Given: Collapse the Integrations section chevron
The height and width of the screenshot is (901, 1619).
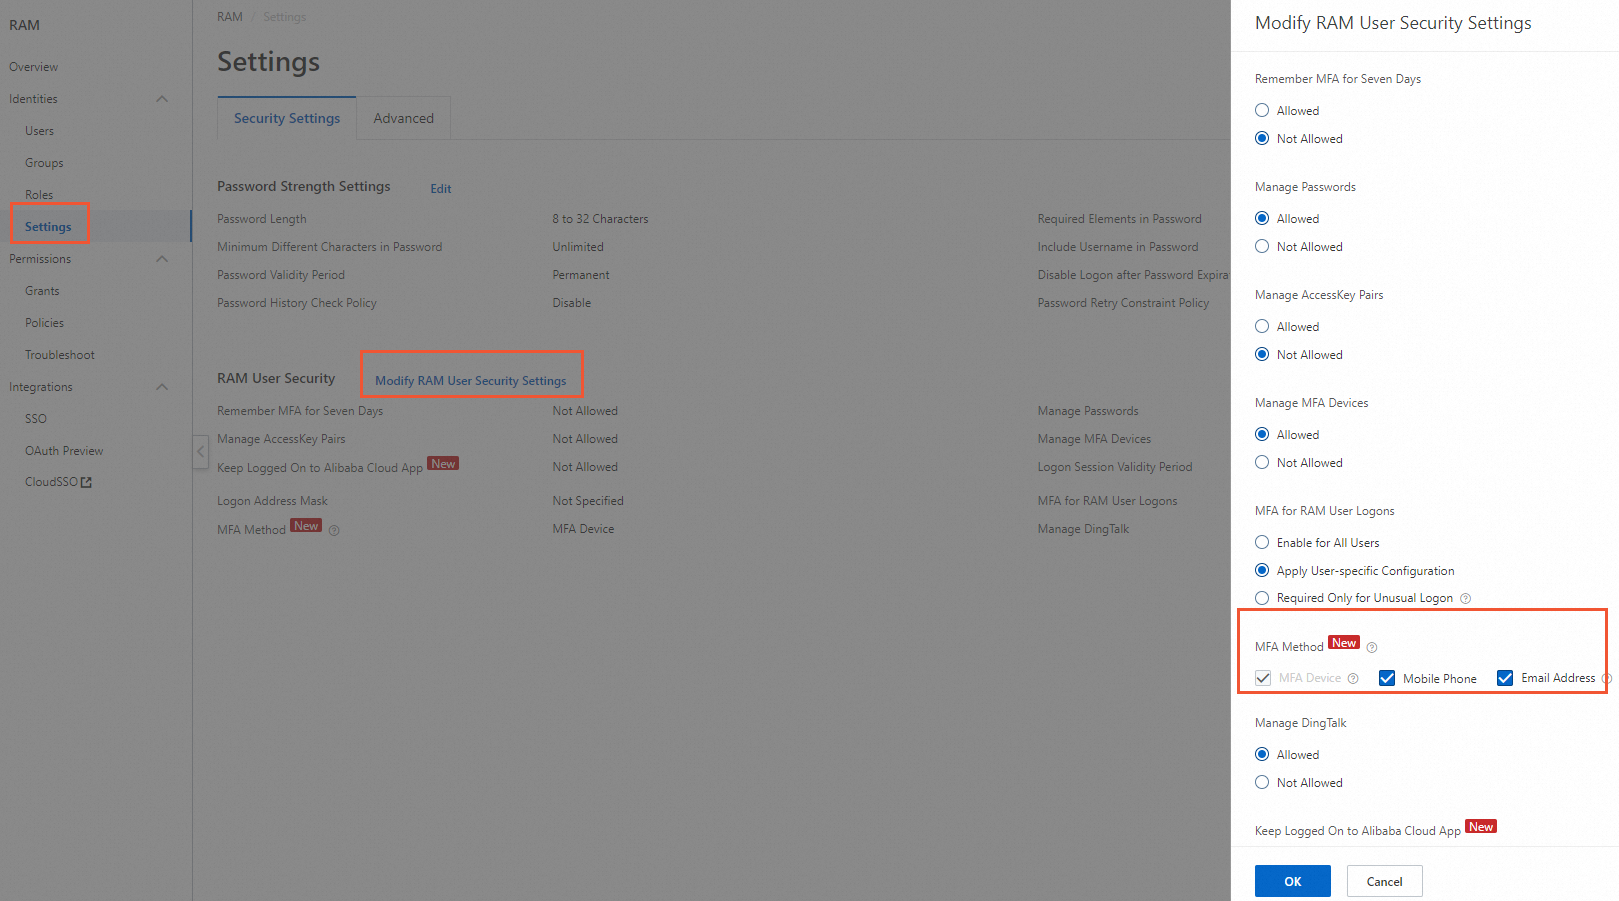Looking at the screenshot, I should (162, 387).
